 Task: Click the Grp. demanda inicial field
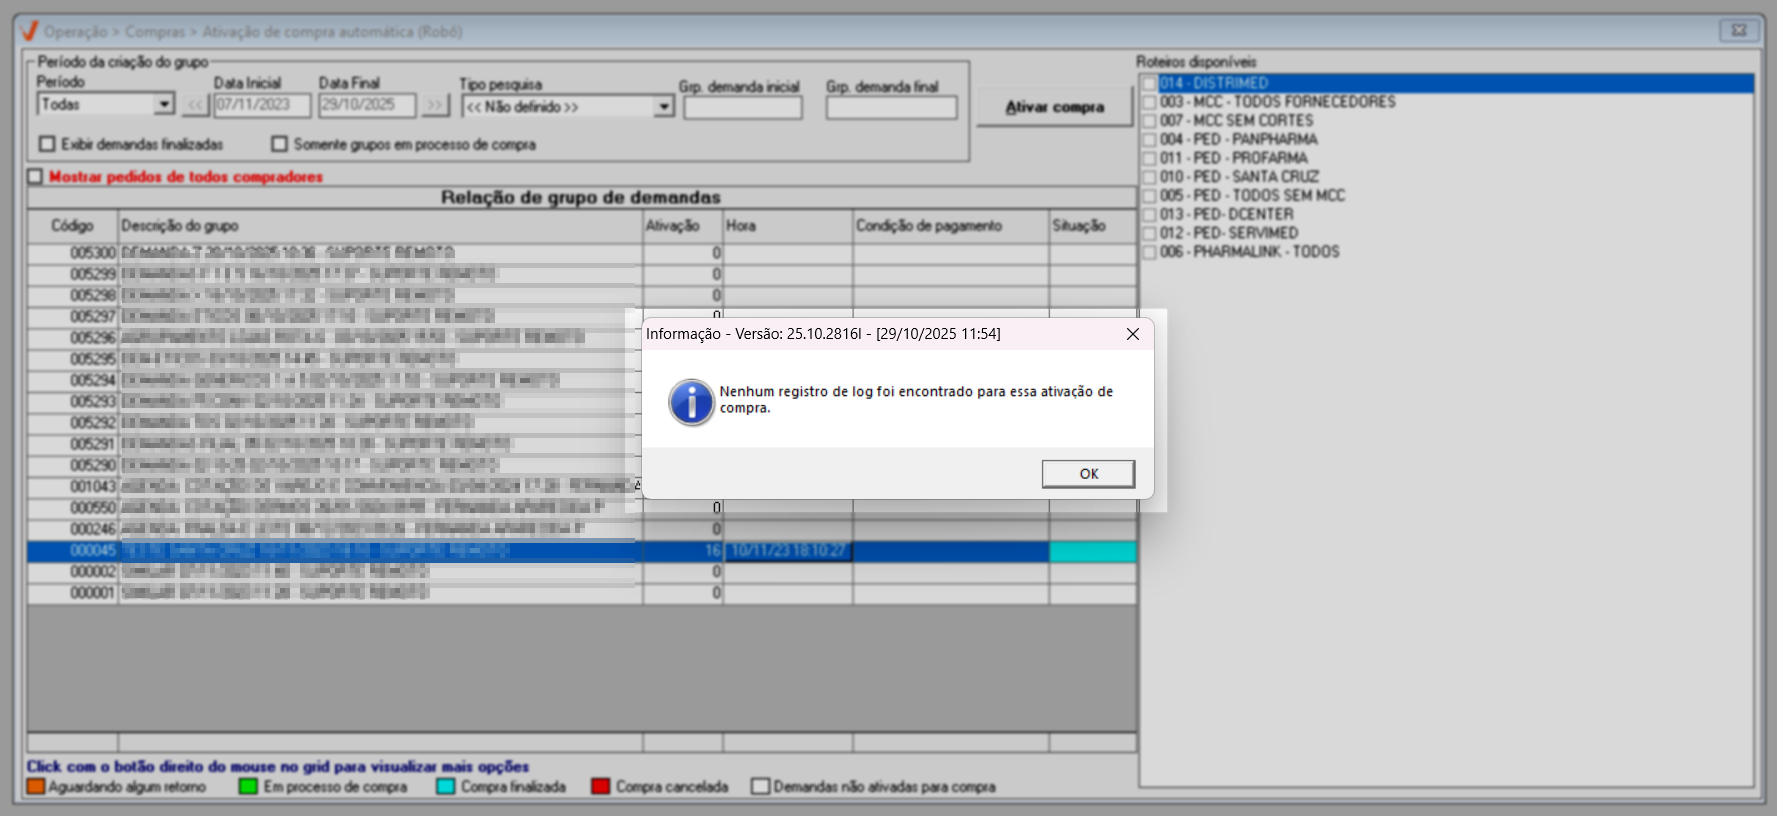(x=743, y=107)
